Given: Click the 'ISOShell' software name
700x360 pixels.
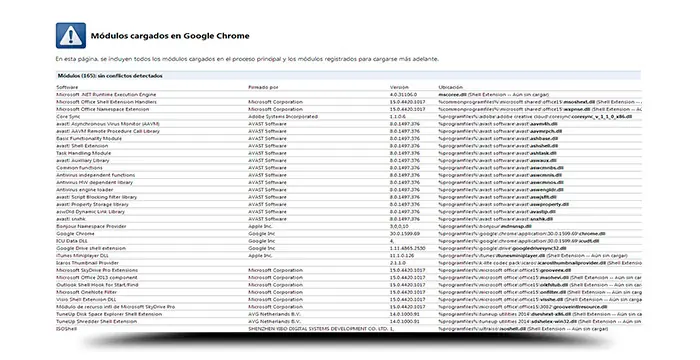Looking at the screenshot, I should (67, 329).
